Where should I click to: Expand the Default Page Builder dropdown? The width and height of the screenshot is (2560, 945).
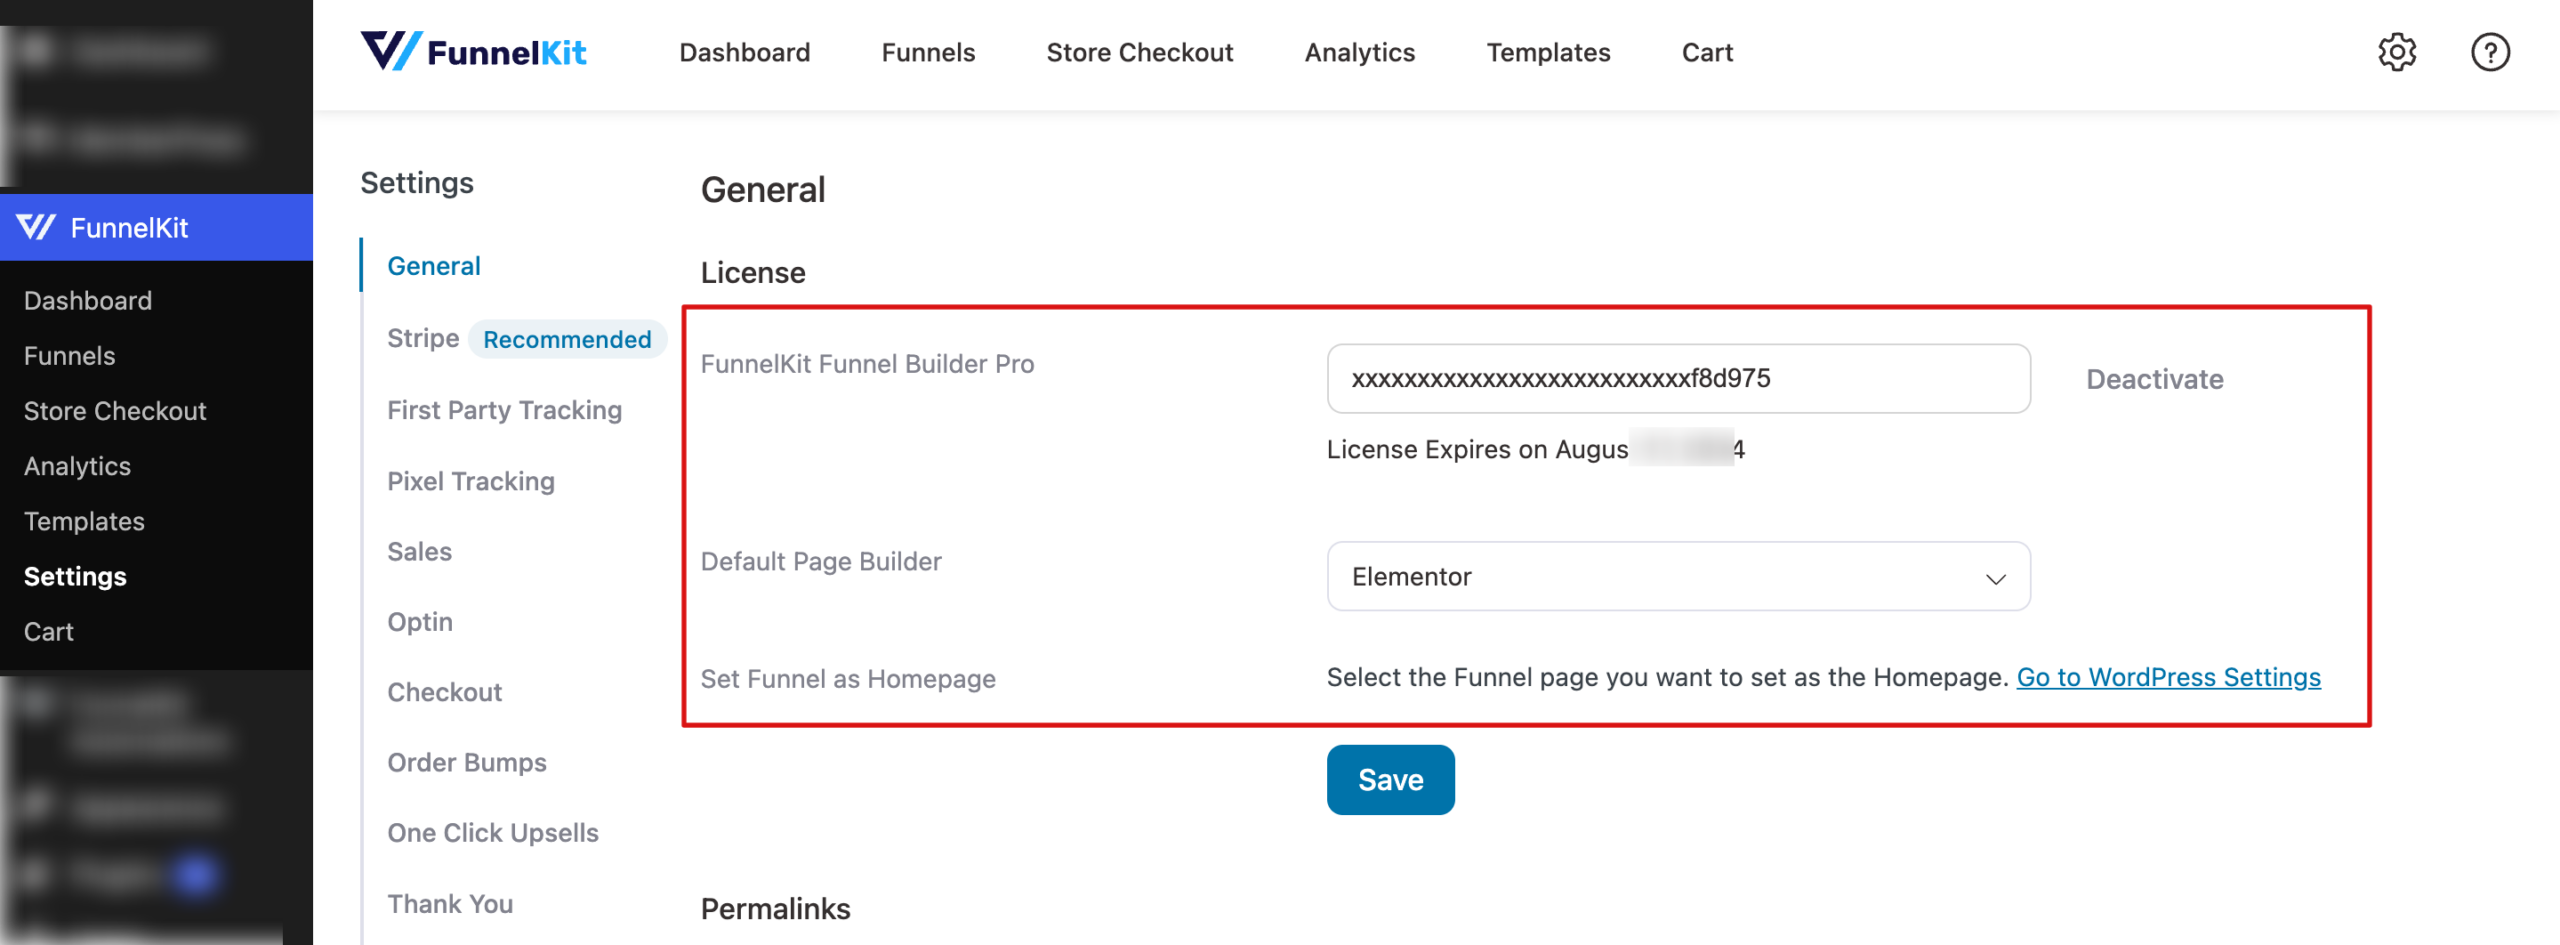(1678, 577)
